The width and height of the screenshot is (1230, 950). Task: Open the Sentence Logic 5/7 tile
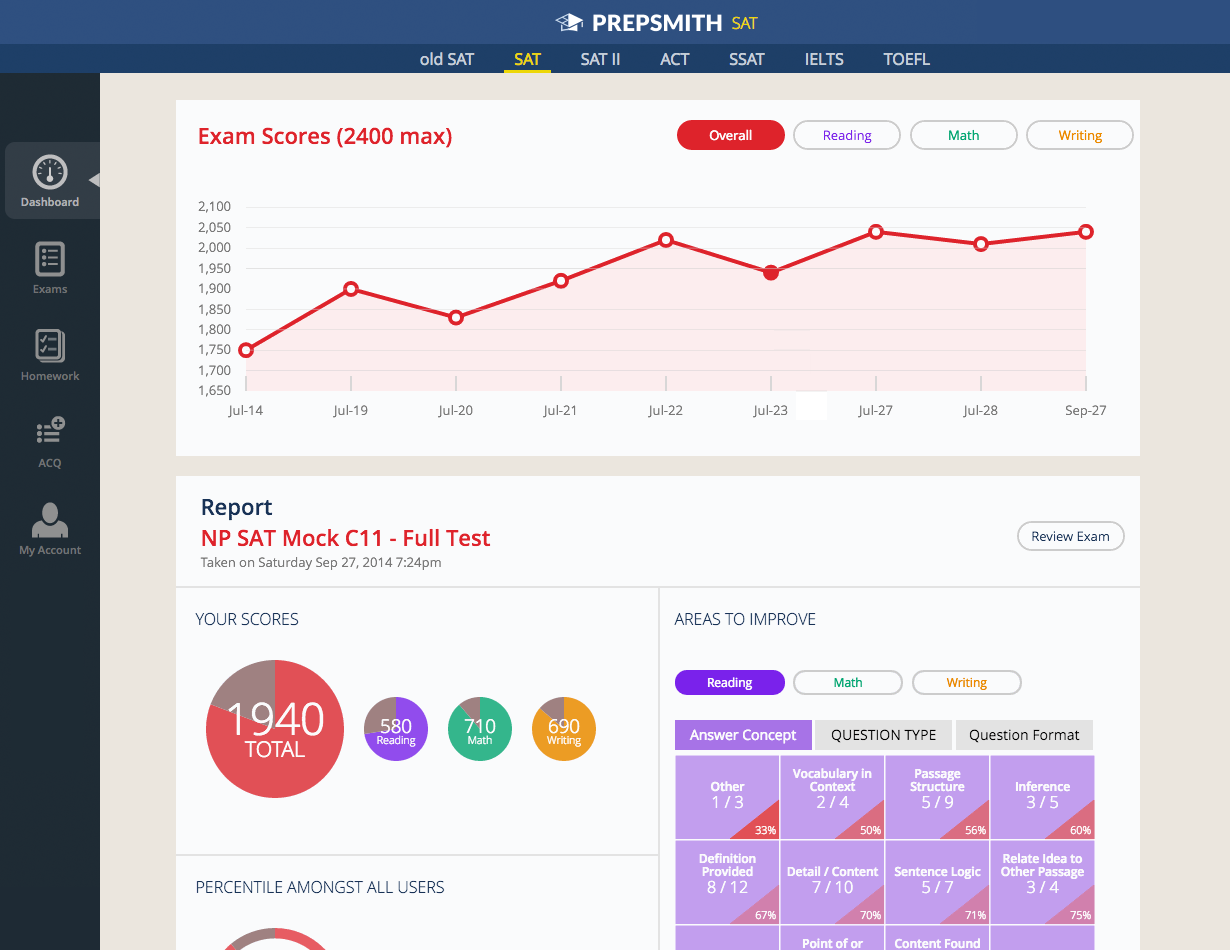click(x=937, y=882)
